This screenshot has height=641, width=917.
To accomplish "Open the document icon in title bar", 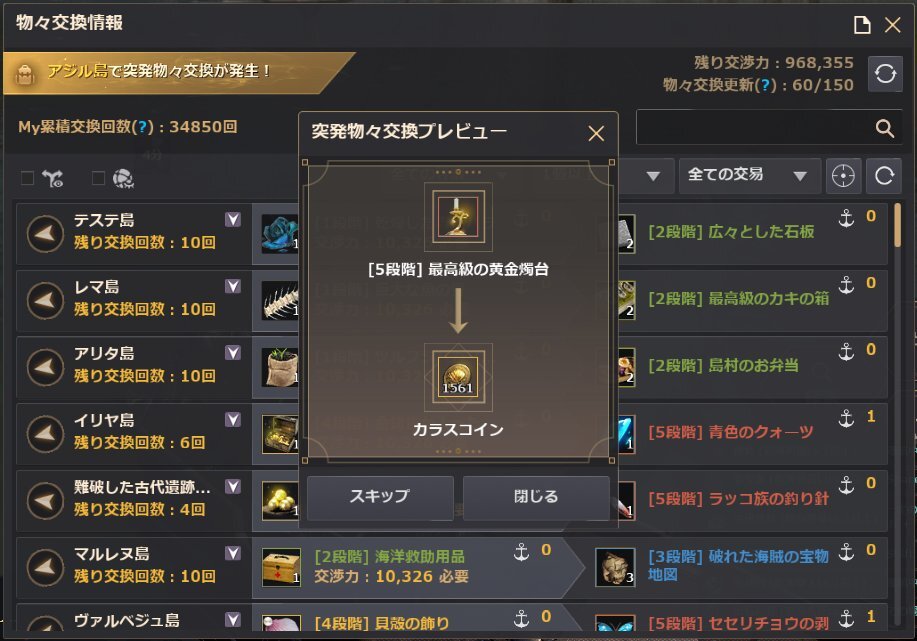I will point(861,25).
